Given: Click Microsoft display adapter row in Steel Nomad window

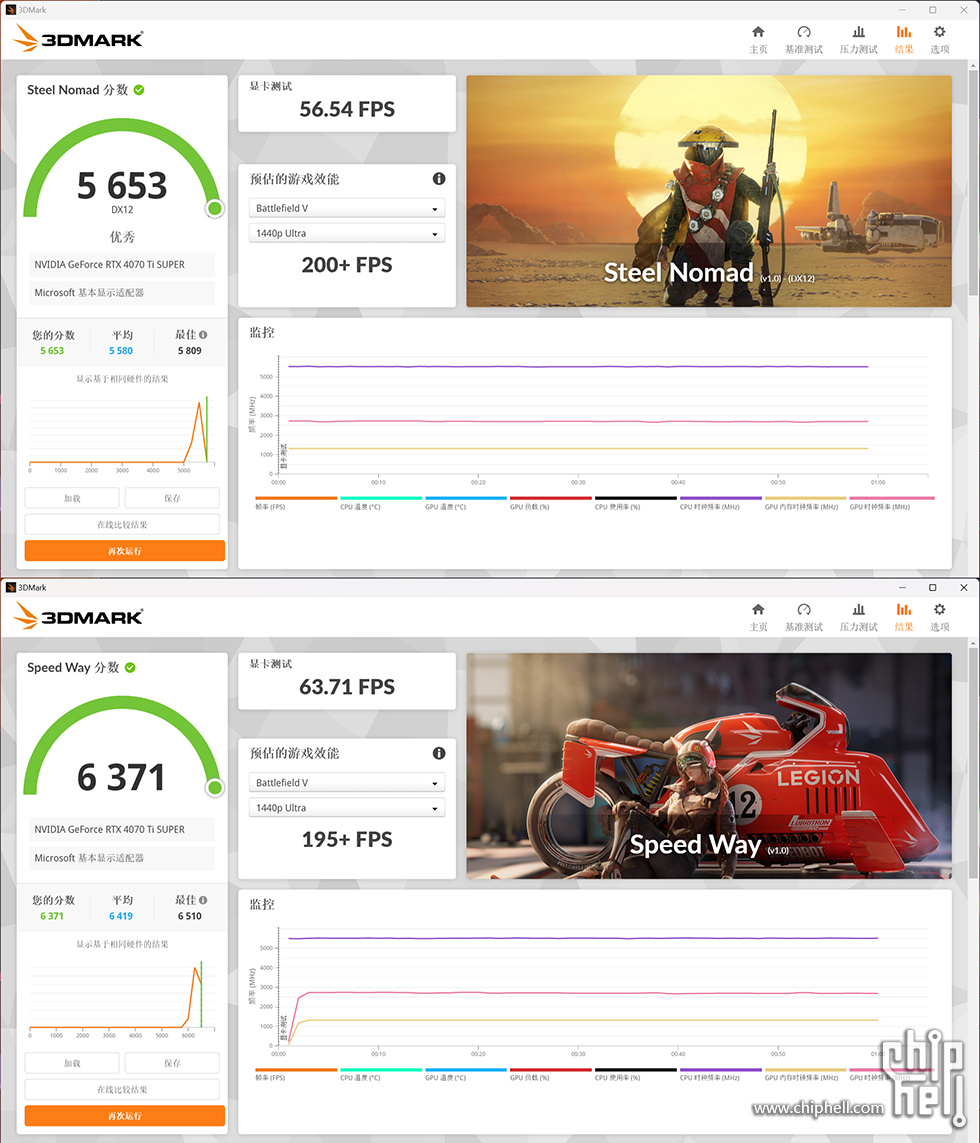Looking at the screenshot, I should pyautogui.click(x=122, y=292).
